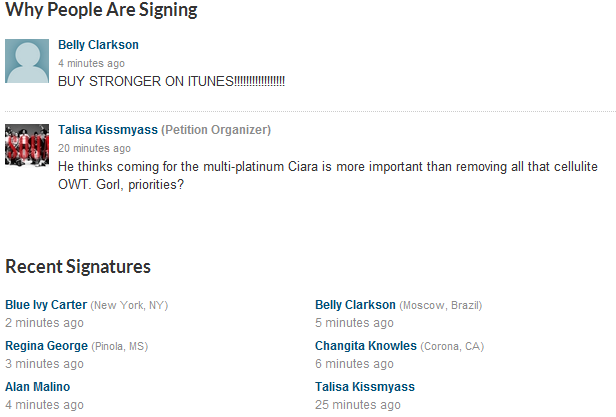The height and width of the screenshot is (417, 616).
Task: Click Belly Clarkson in Recent Signatures list
Action: [x=355, y=305]
